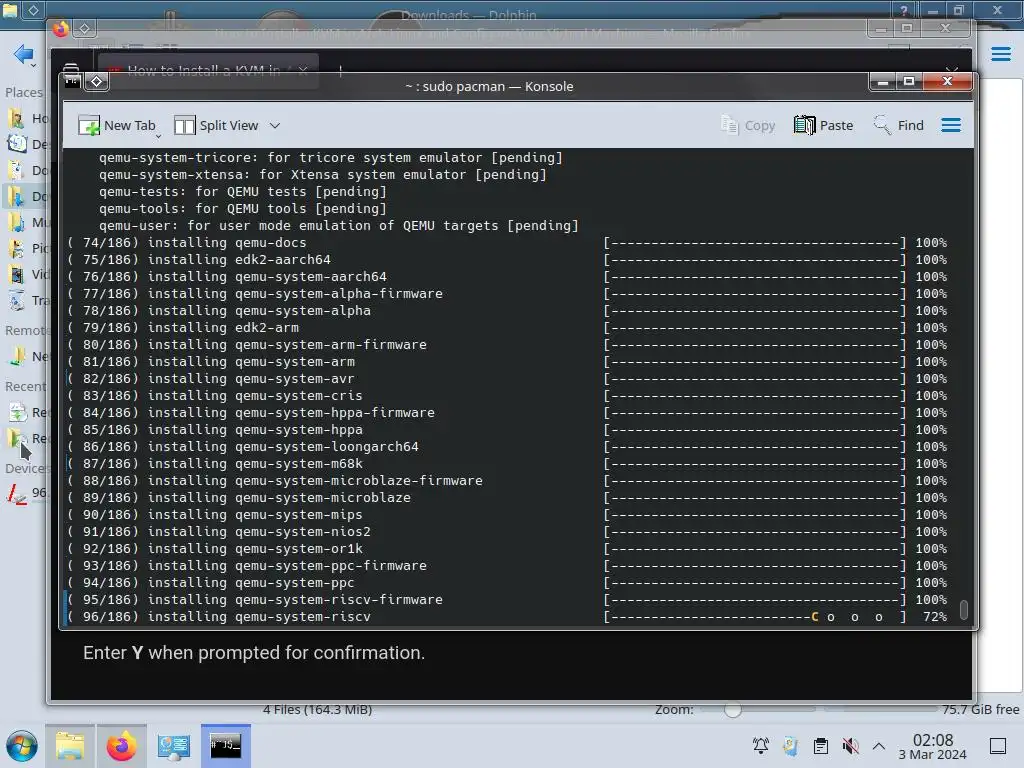The image size is (1024, 768).
Task: Select the Desktop place in Dolphin sidebar
Action: [26, 144]
